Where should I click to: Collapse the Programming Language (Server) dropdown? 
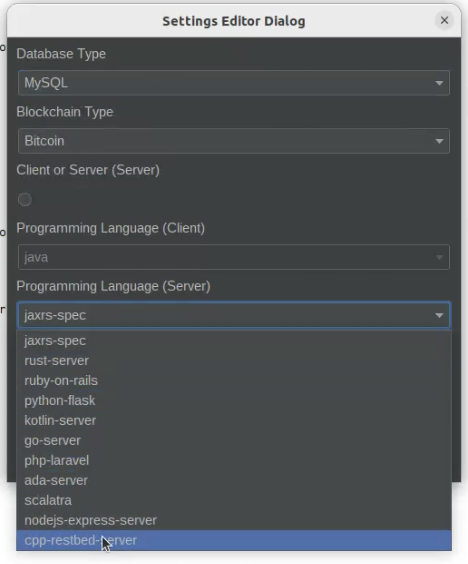[233, 315]
